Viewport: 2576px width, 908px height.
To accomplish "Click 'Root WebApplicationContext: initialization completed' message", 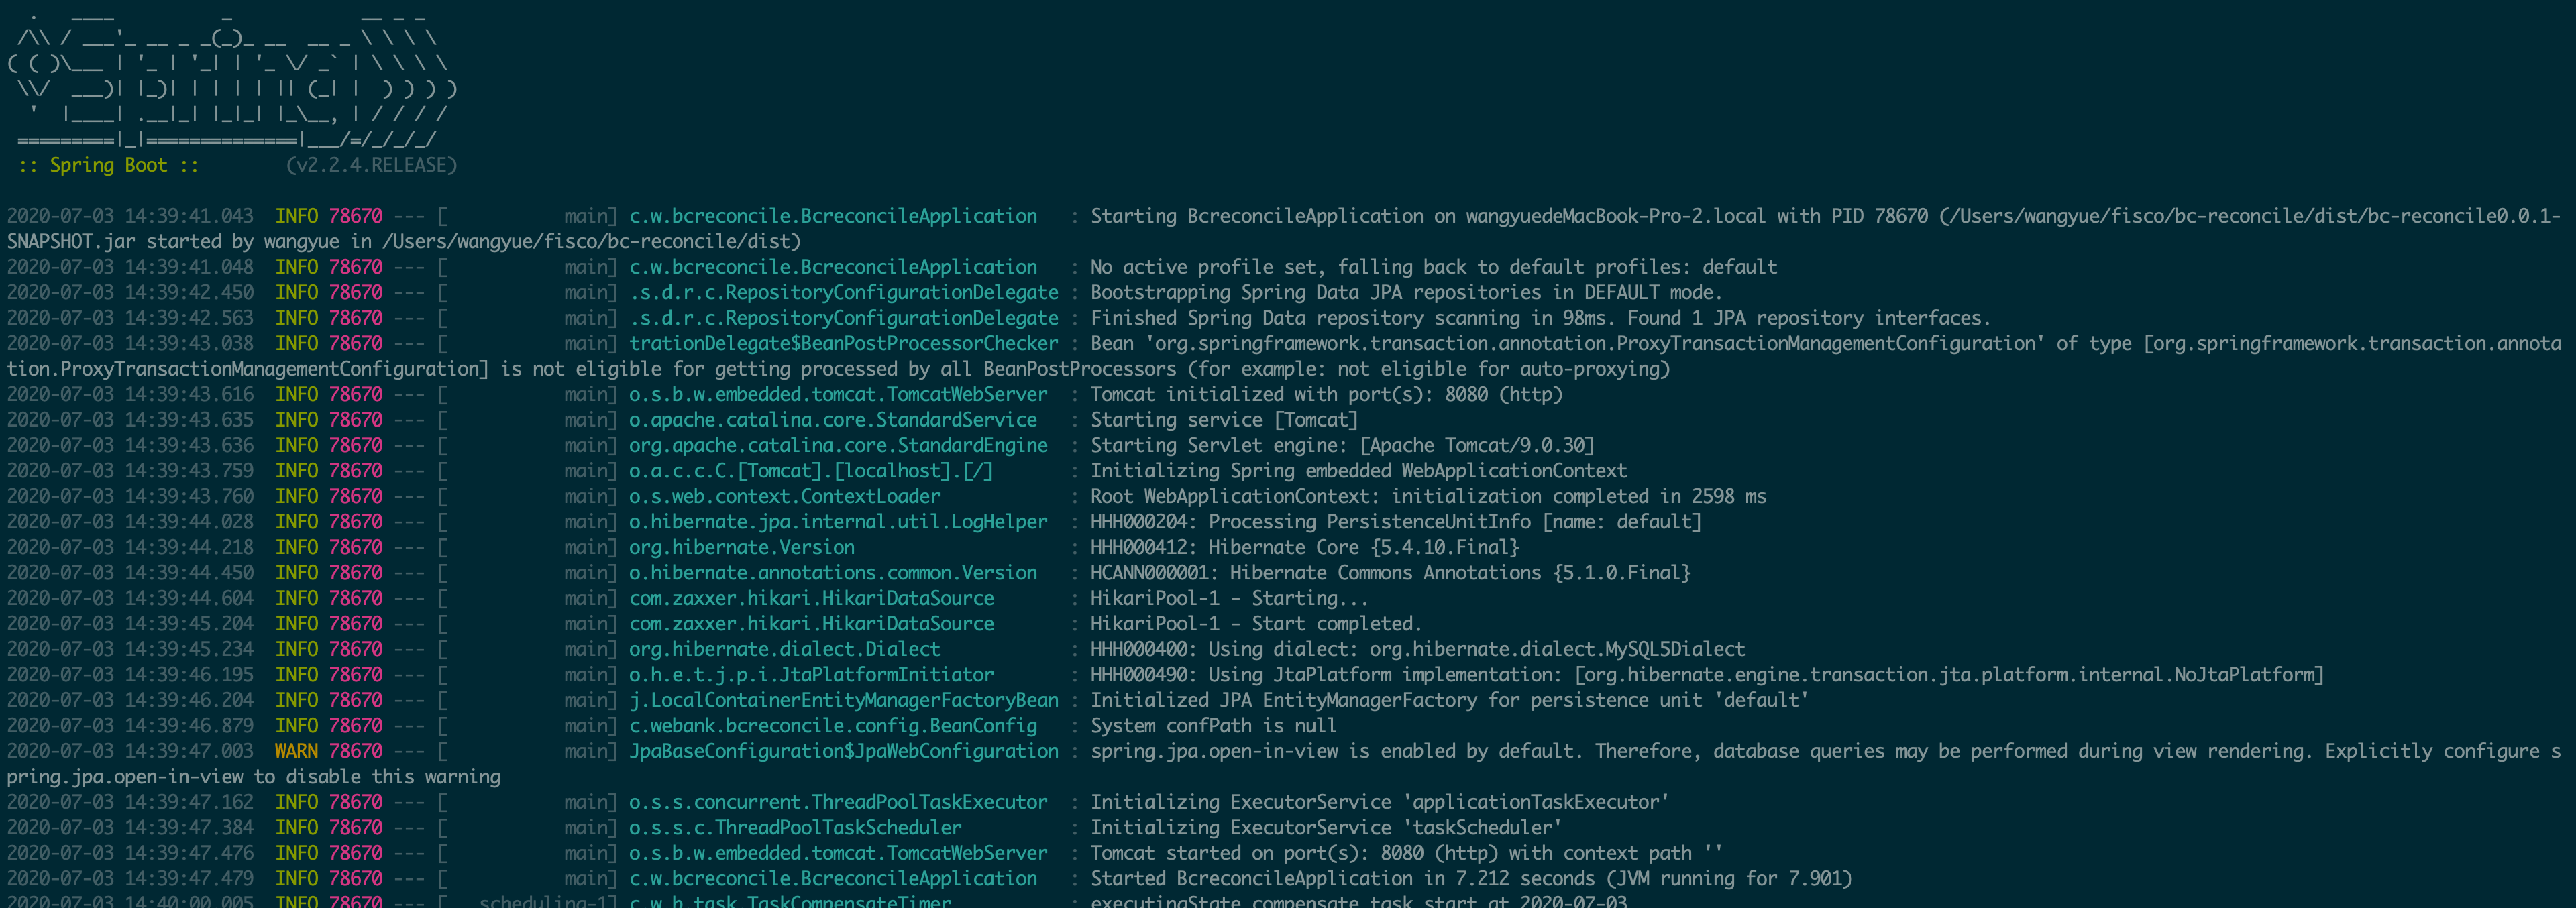I will (x=1428, y=496).
